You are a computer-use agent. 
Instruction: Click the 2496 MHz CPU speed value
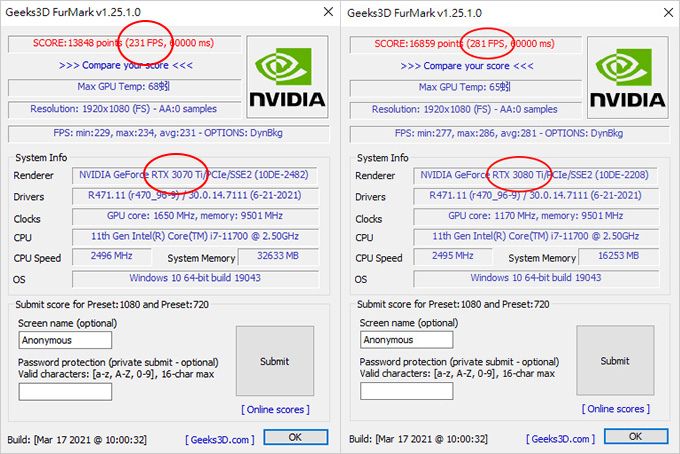click(x=112, y=256)
